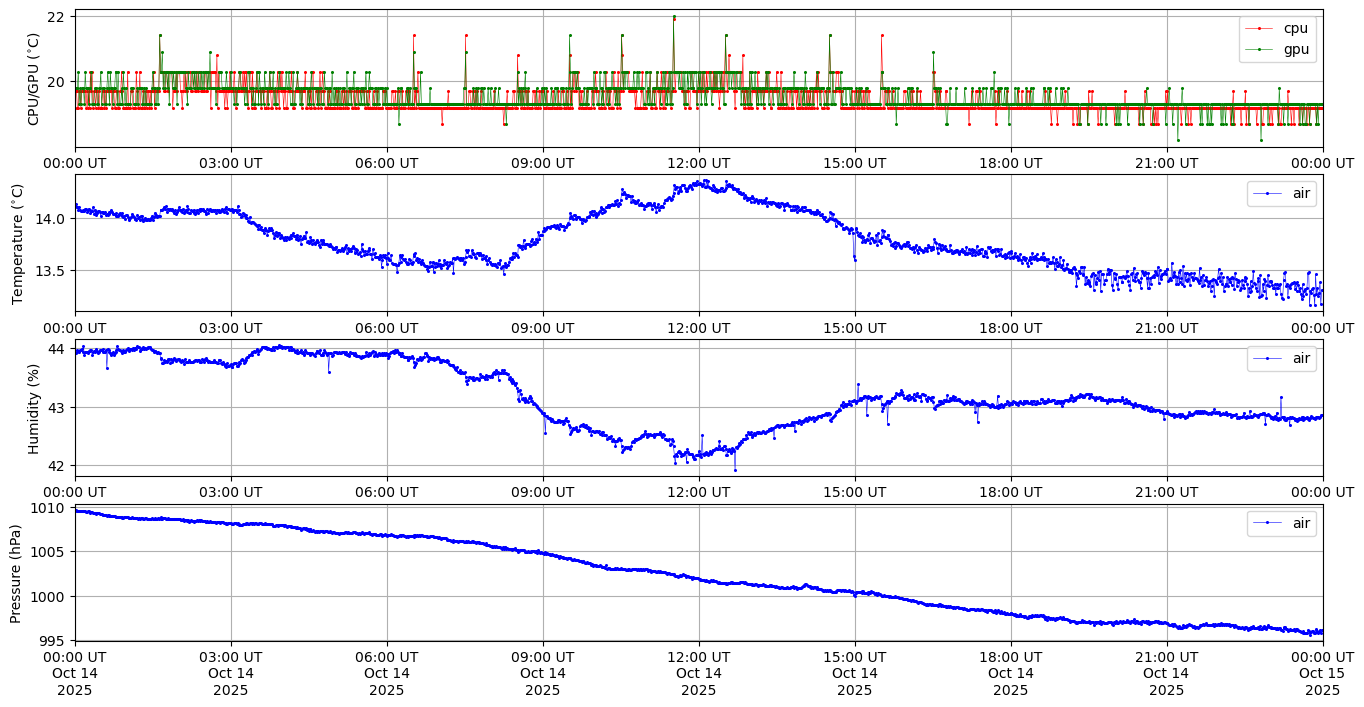This screenshot has height=707, width=1364.
Task: Select the Humidity (%) y-axis label
Action: [x=33, y=408]
